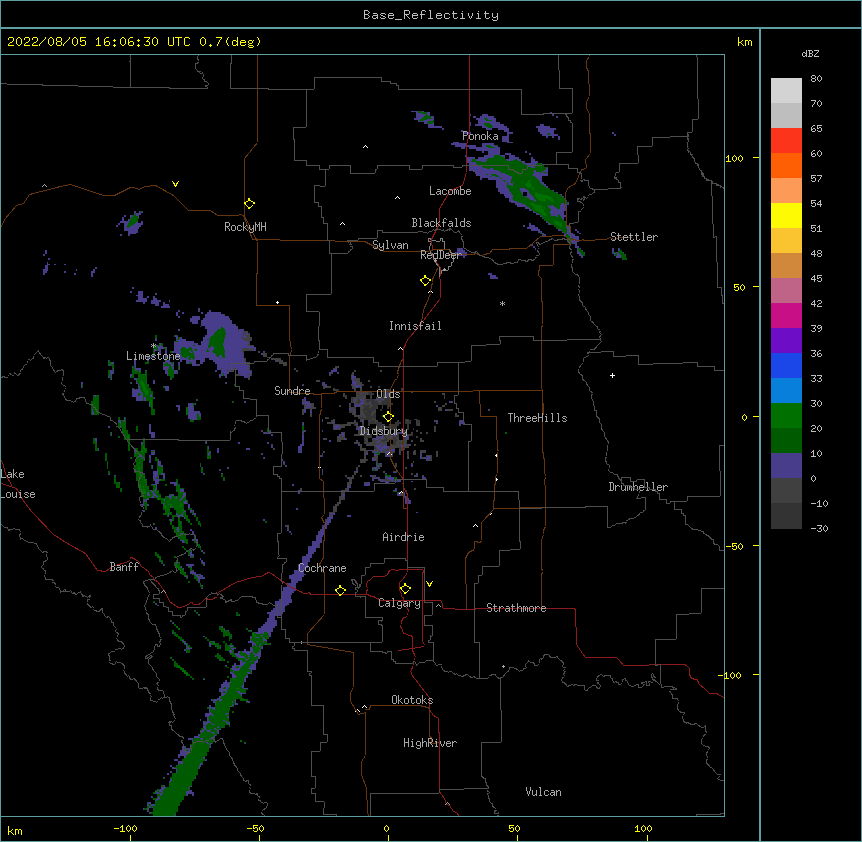Click the Base_Reflectivity title text
Viewport: 862px width, 842px height.
click(x=431, y=15)
